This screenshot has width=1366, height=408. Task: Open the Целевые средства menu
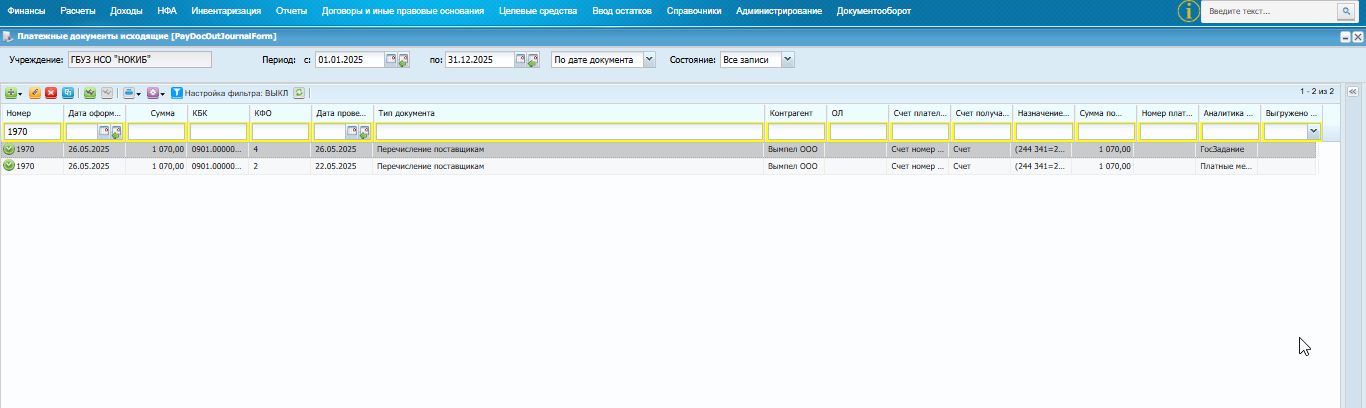pyautogui.click(x=538, y=10)
